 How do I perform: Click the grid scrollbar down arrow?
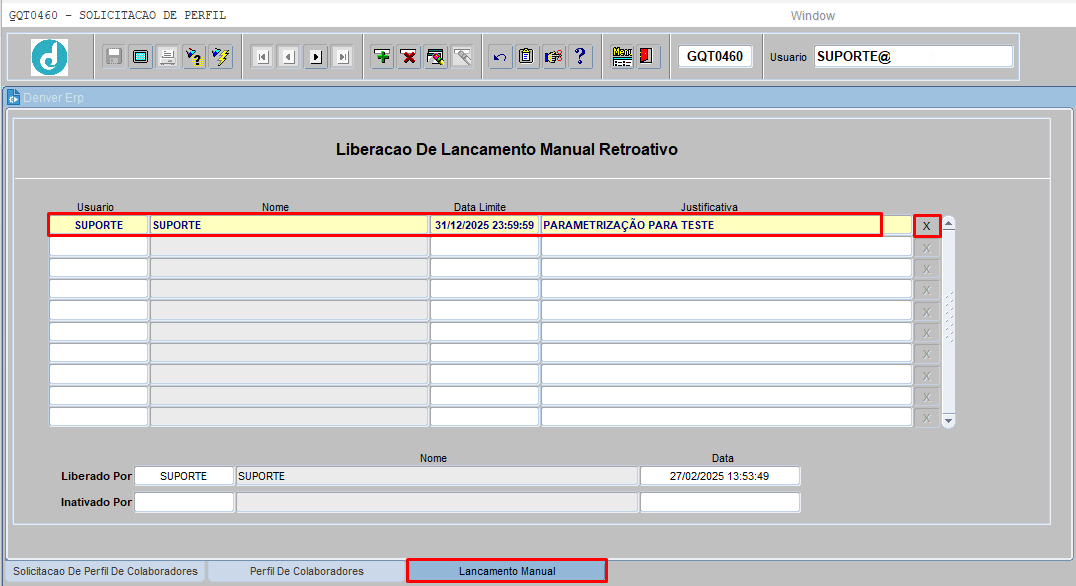point(948,421)
